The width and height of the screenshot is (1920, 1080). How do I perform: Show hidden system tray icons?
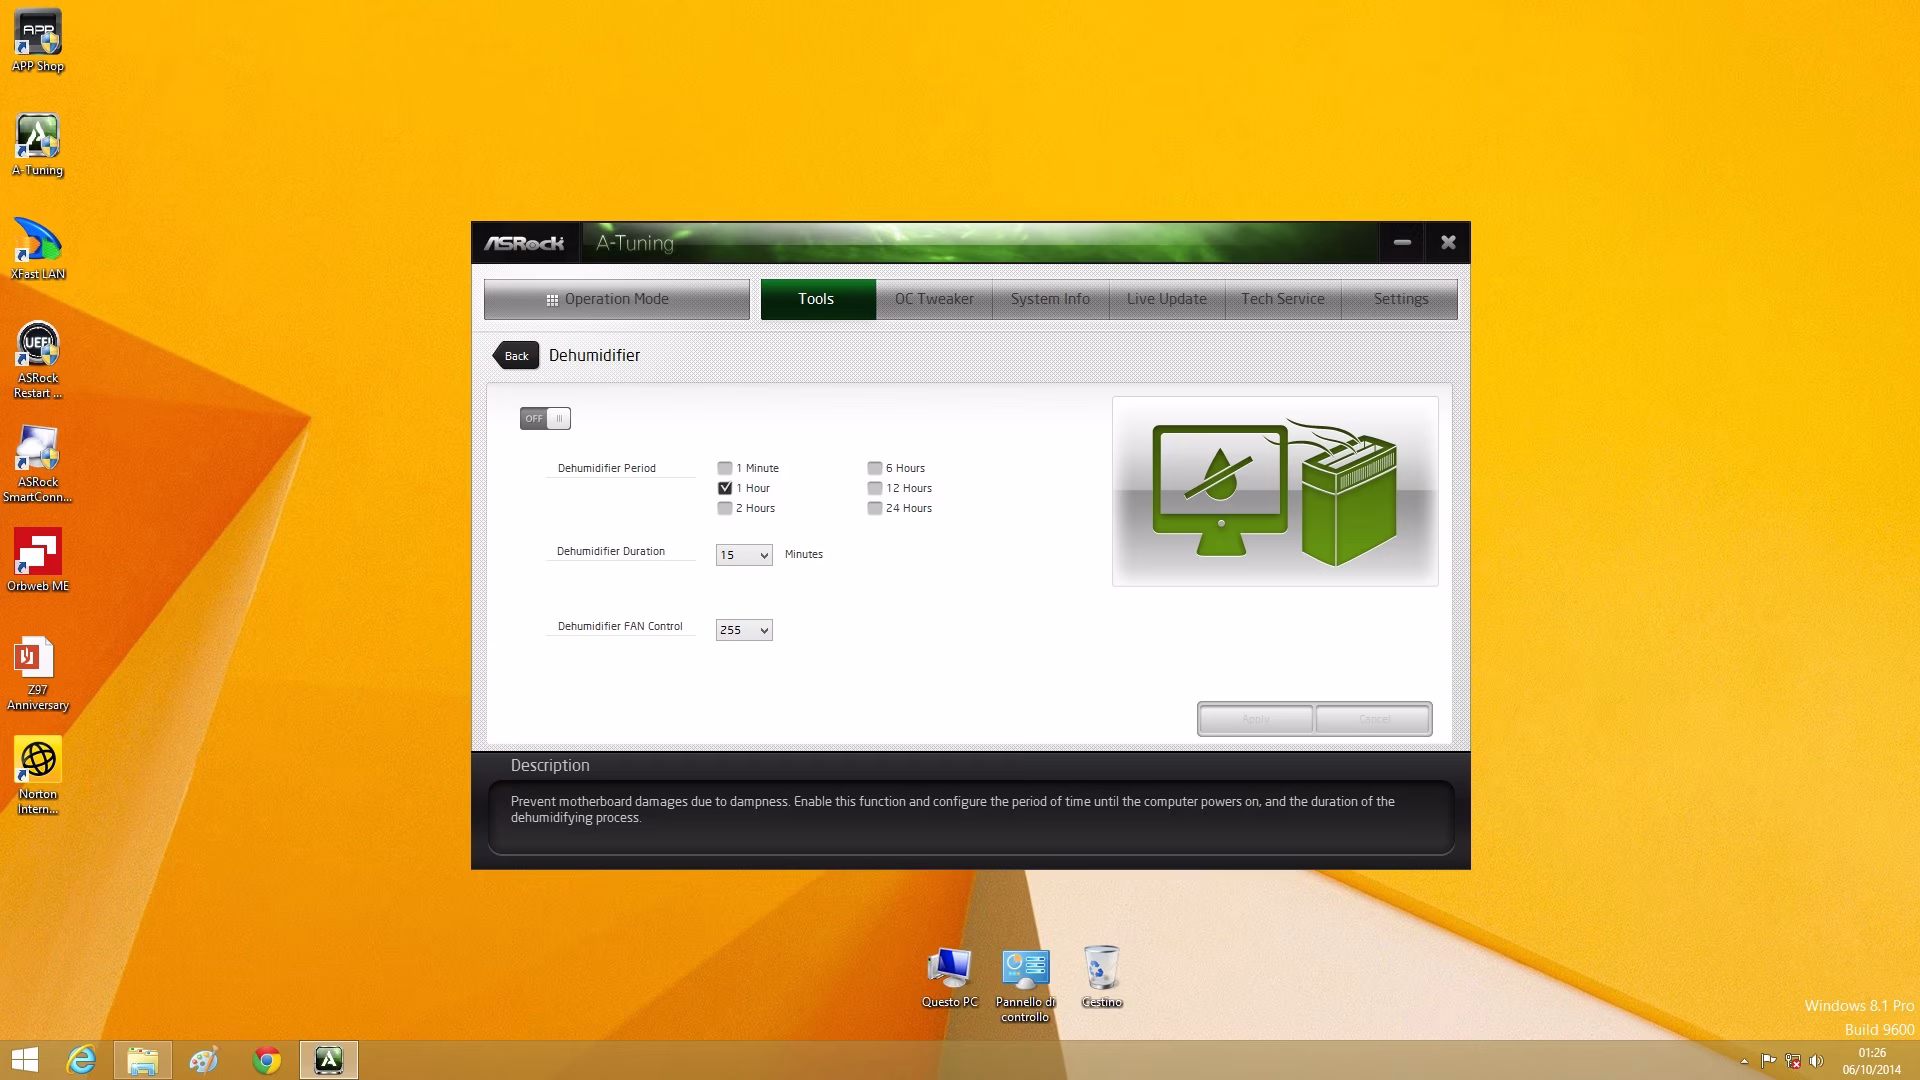(x=1744, y=1061)
